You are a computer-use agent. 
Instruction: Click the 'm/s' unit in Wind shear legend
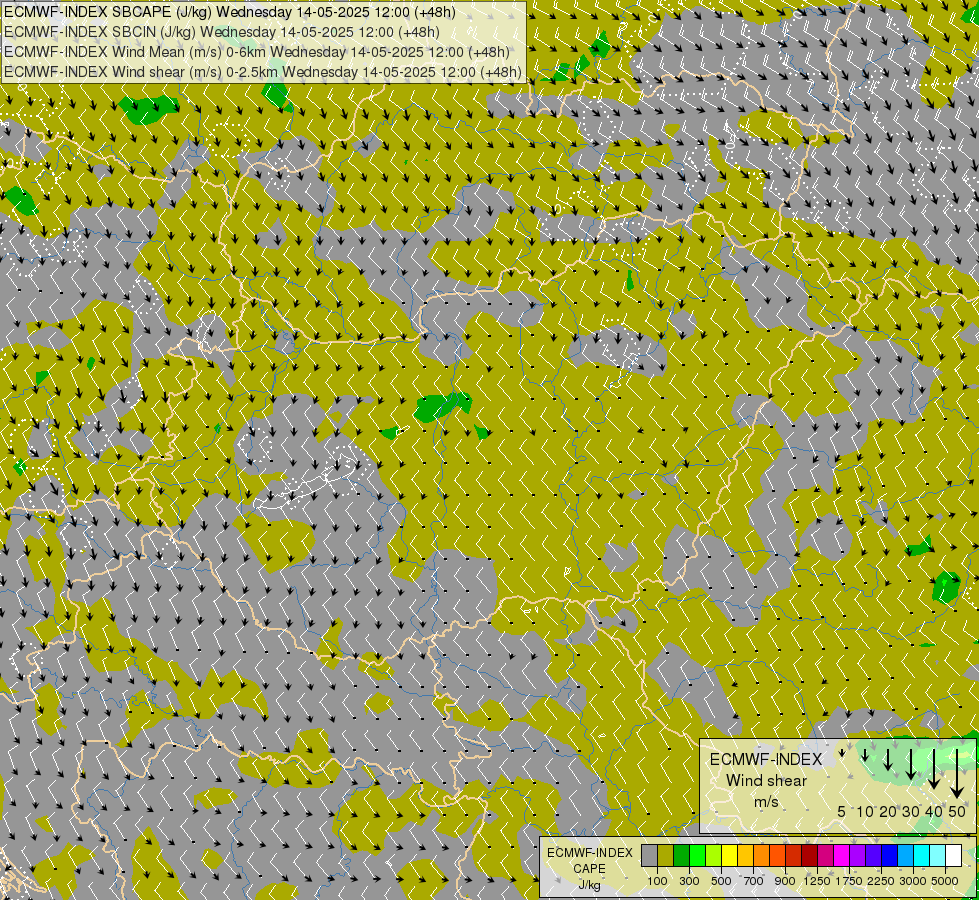(766, 802)
